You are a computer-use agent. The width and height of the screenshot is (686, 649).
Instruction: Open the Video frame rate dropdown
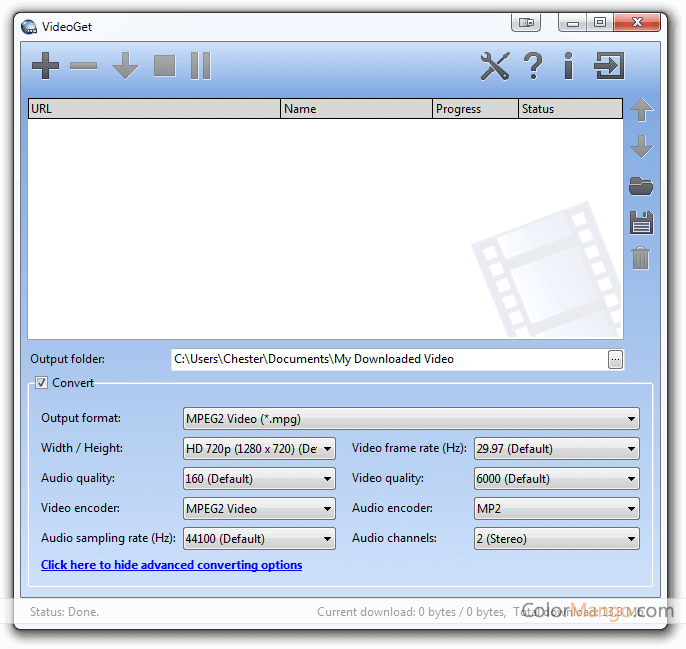(556, 449)
